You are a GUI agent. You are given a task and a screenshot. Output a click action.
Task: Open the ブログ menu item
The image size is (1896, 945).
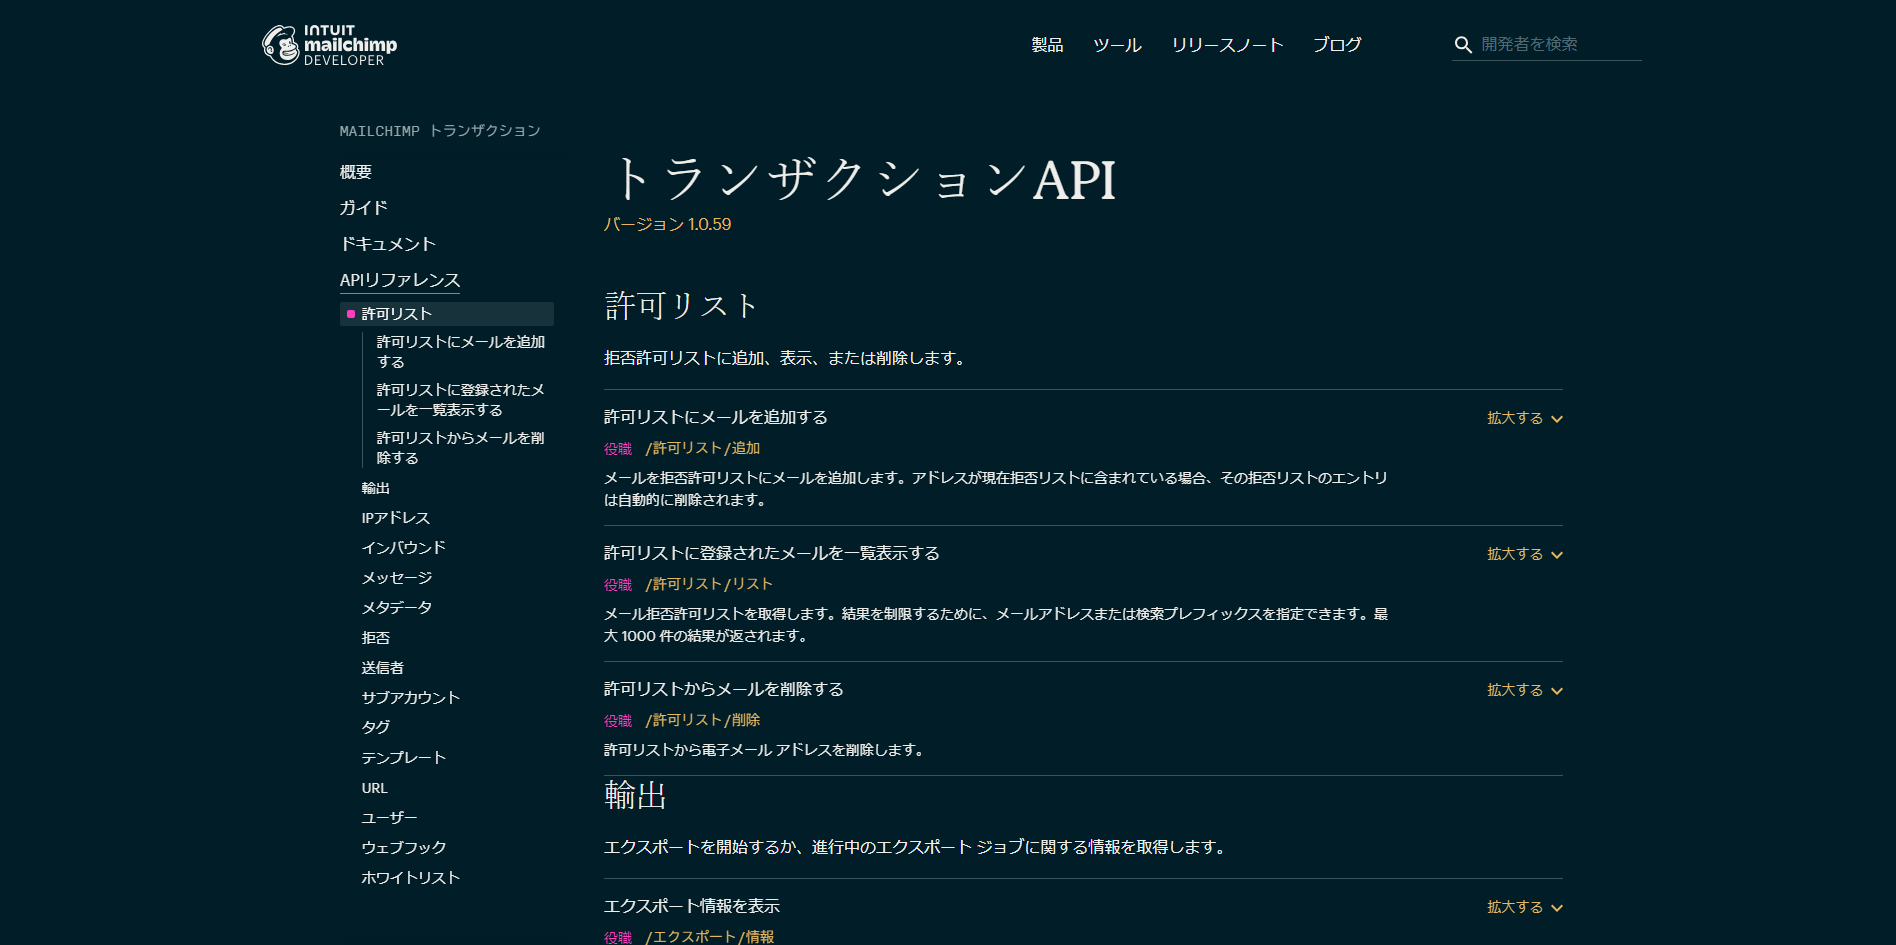coord(1337,45)
